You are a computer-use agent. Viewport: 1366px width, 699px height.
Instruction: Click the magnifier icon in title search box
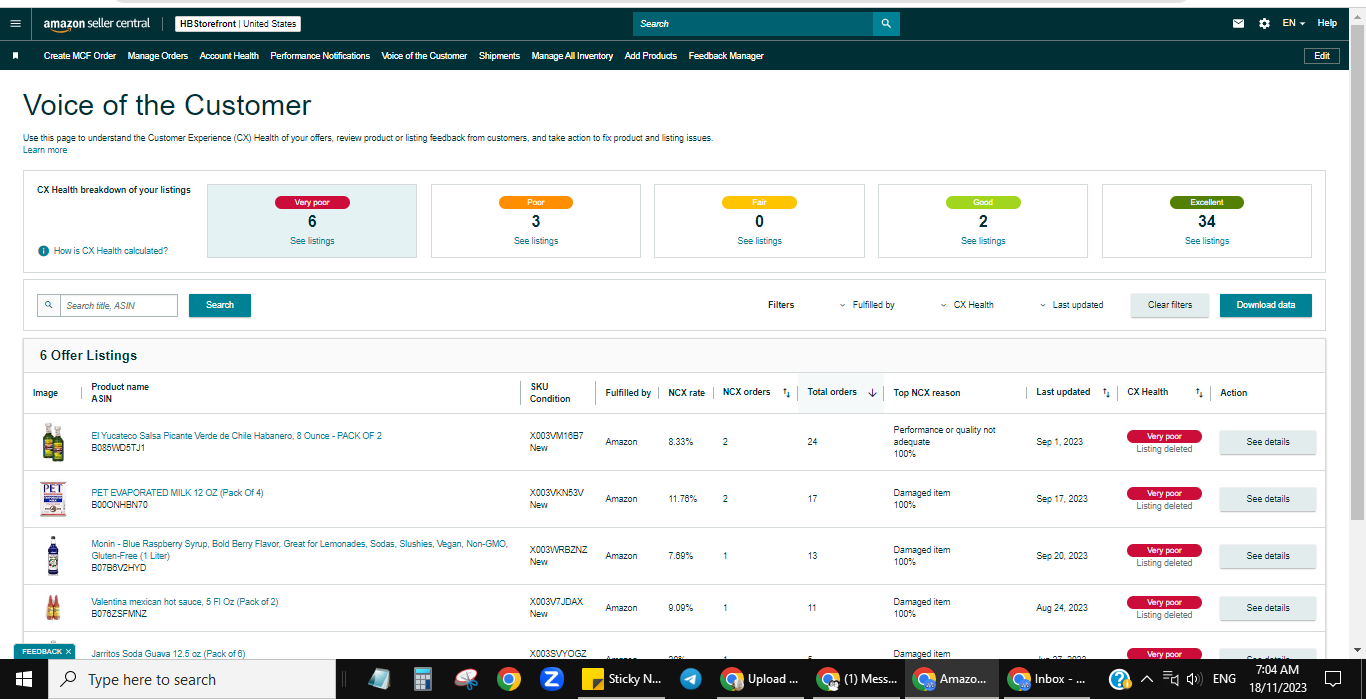pos(48,305)
